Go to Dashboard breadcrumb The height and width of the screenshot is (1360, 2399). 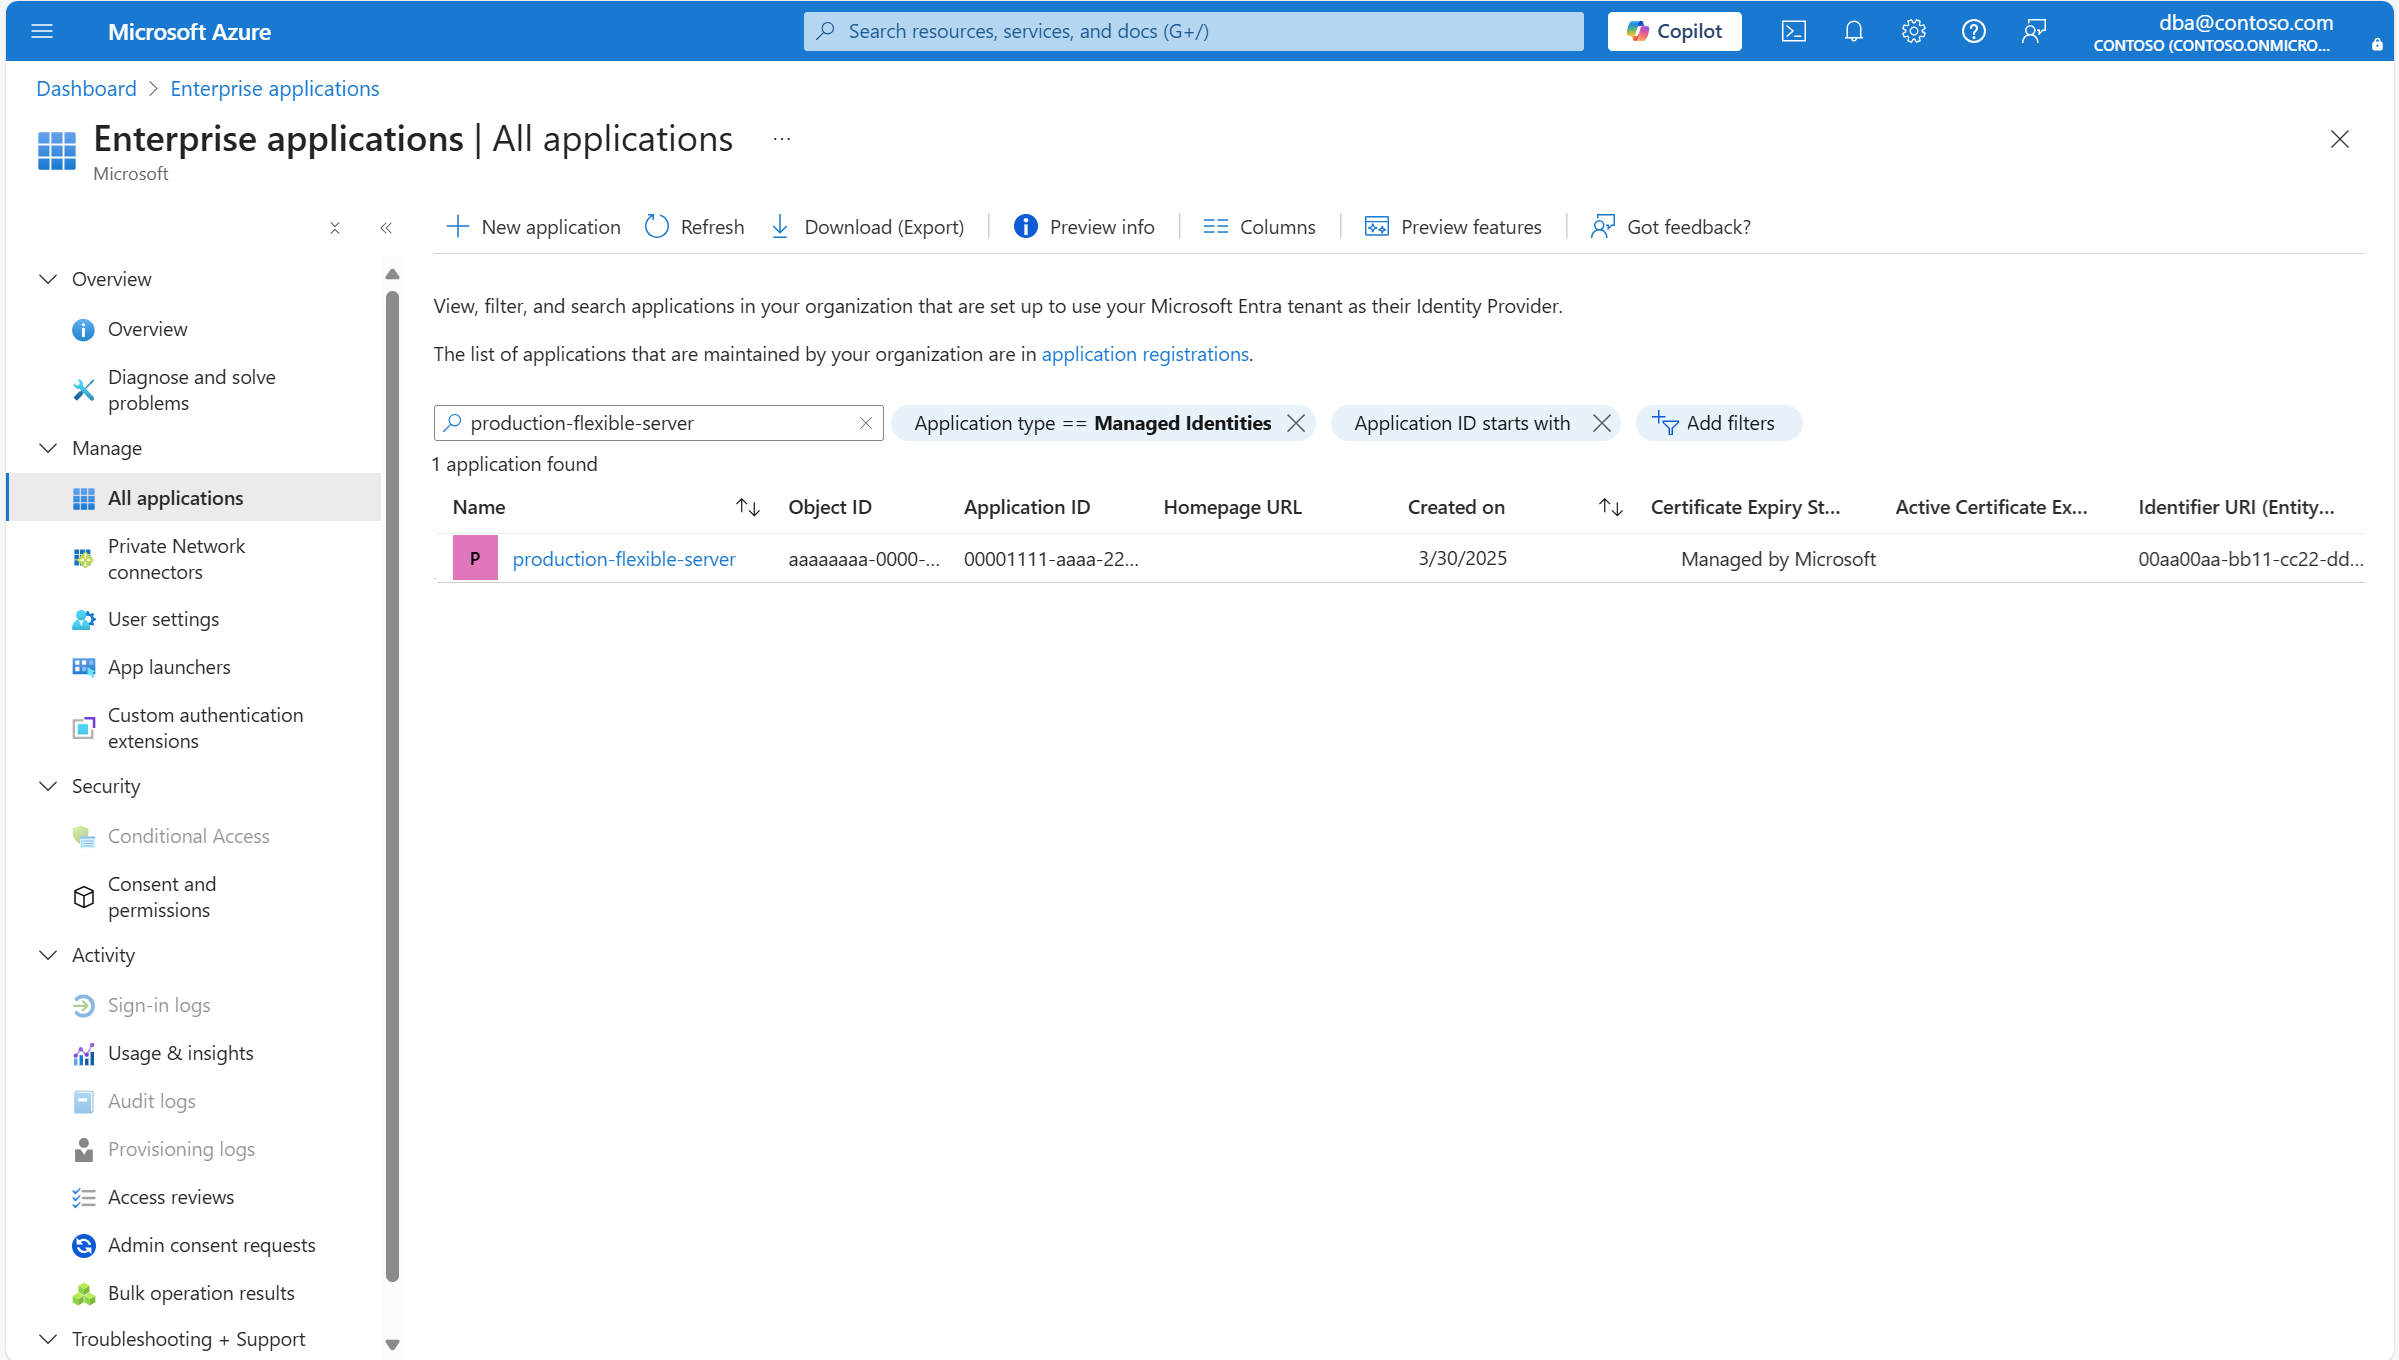pos(86,89)
